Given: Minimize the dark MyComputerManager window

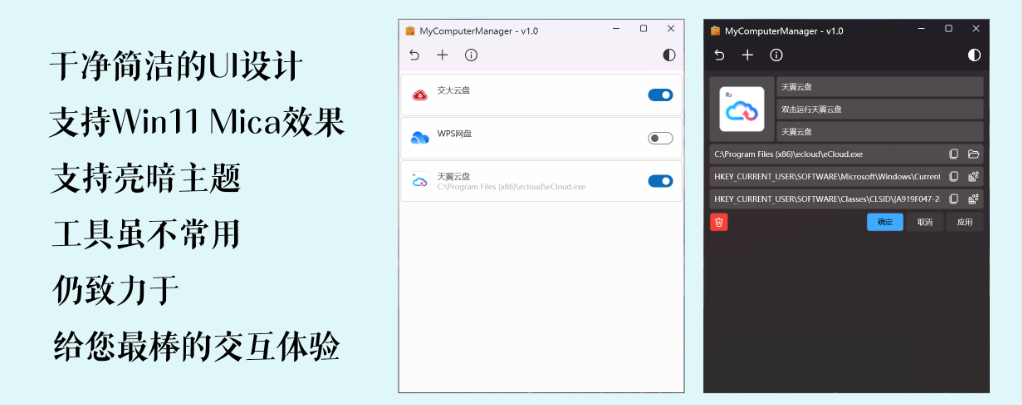Looking at the screenshot, I should tap(921, 29).
